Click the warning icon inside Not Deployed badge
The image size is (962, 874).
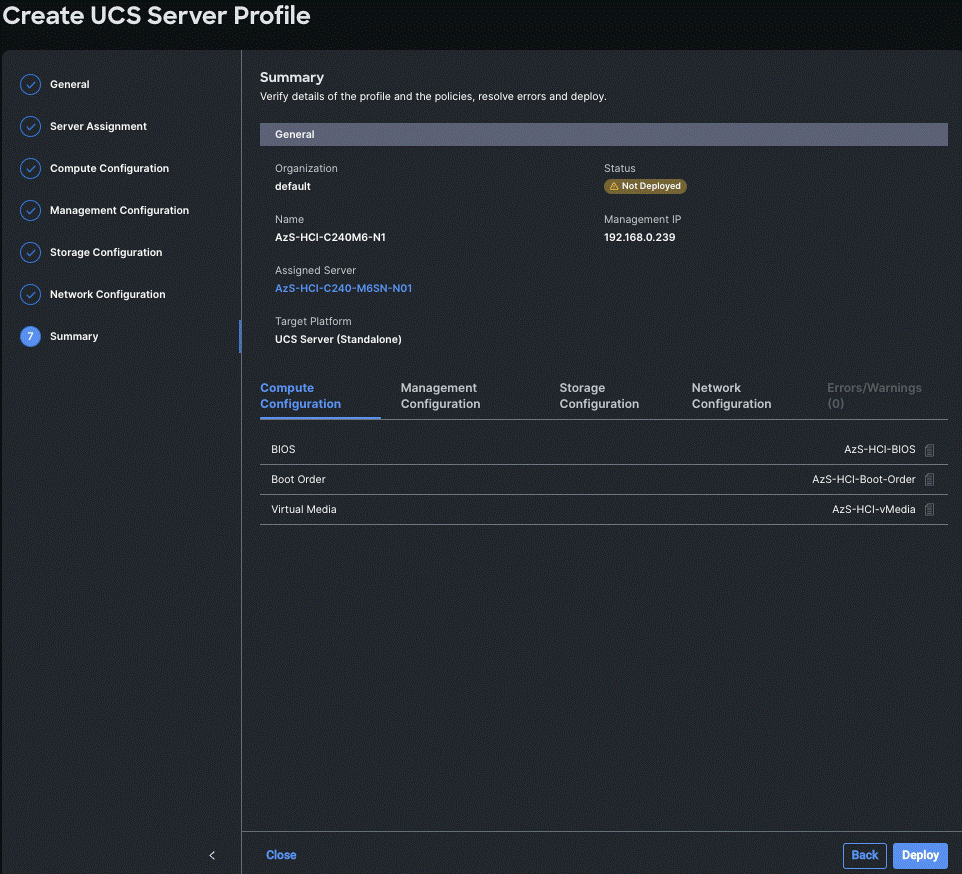click(x=613, y=186)
